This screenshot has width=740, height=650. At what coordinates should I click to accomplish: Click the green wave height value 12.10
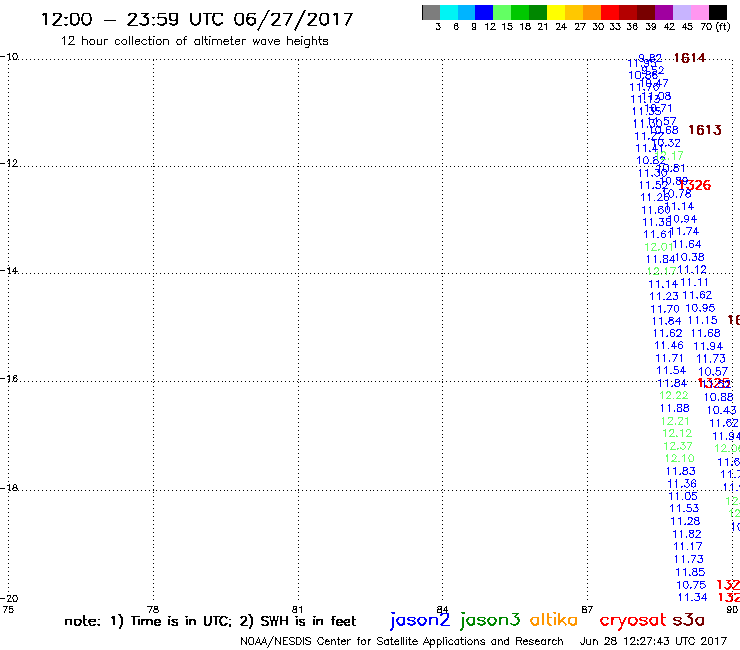[x=680, y=458]
